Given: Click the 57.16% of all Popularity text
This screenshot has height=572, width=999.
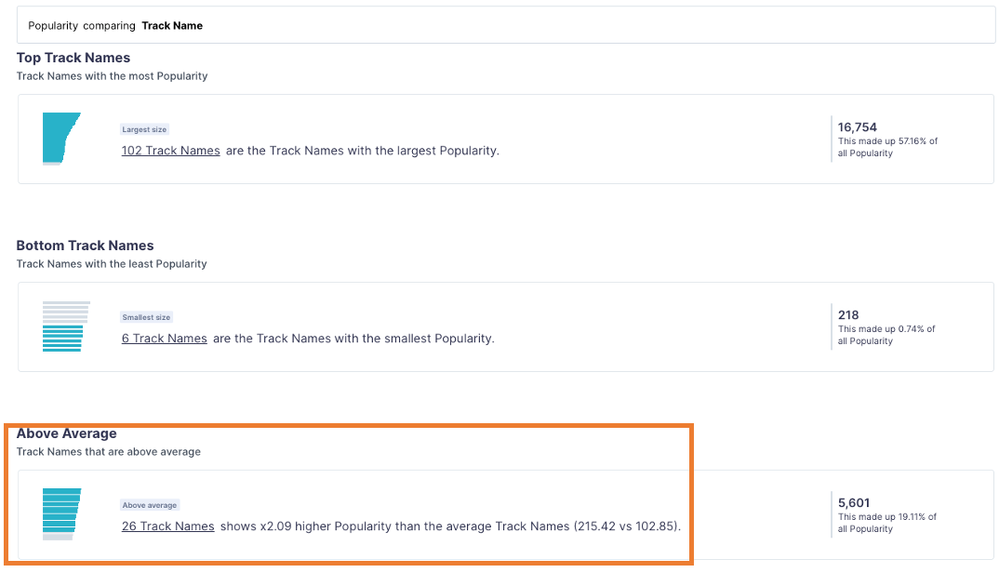Looking at the screenshot, I should (x=888, y=147).
